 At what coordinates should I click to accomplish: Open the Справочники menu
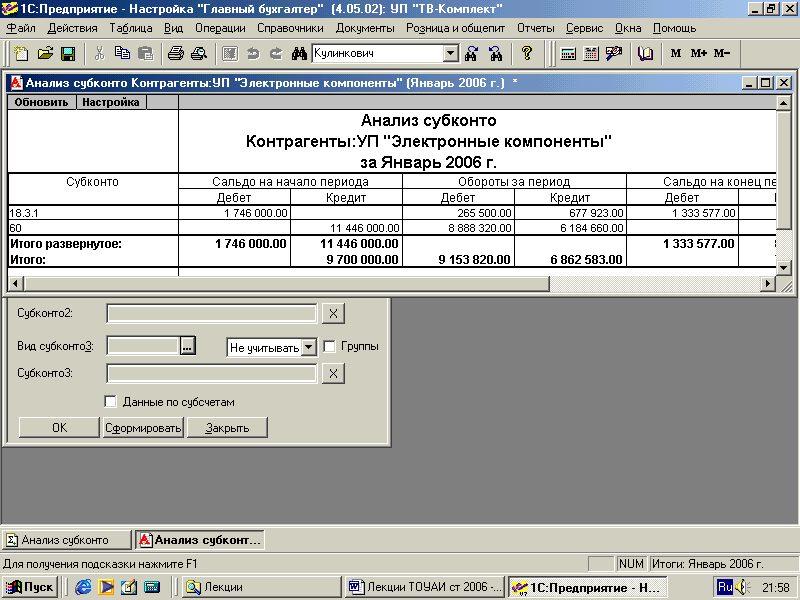tap(290, 28)
